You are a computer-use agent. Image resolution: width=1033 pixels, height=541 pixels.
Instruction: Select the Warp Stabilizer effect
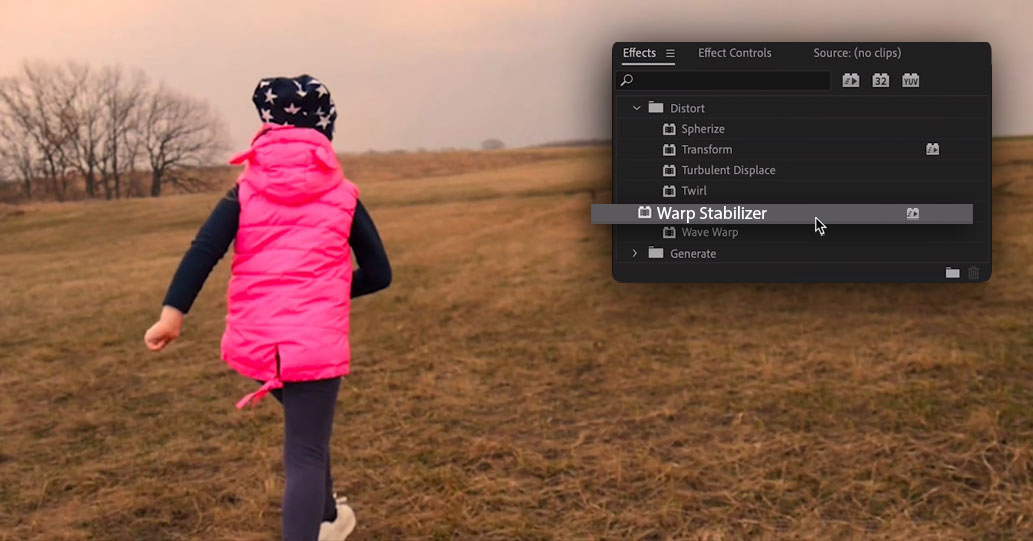(x=711, y=213)
